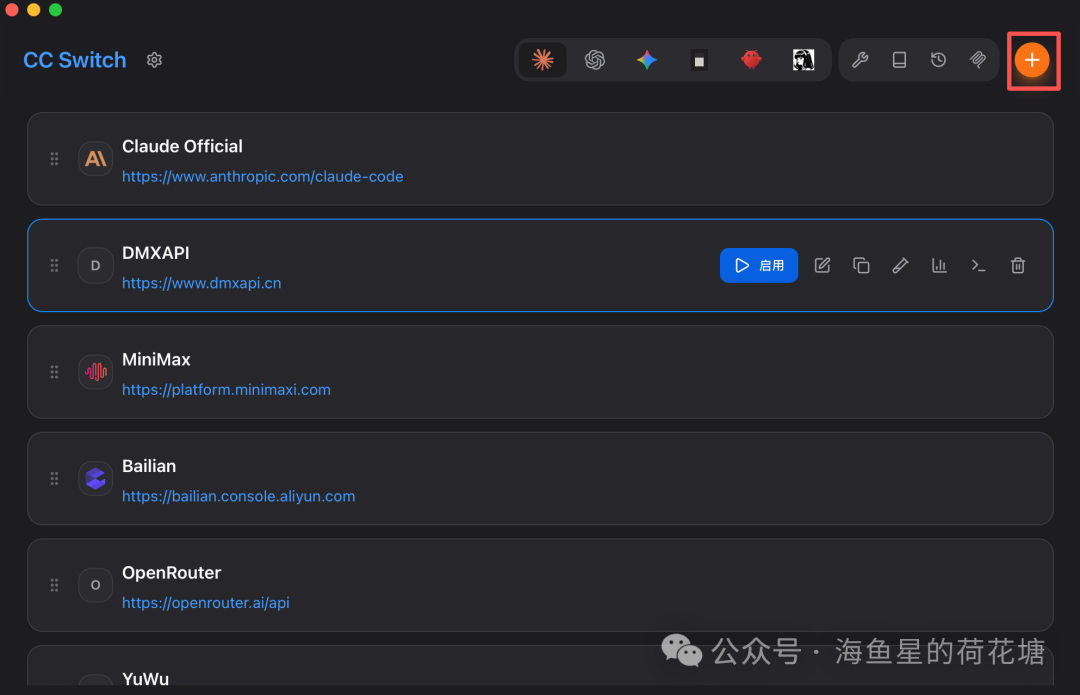The width and height of the screenshot is (1080, 695).
Task: Open the www.dmxapi.cn link
Action: coord(201,283)
